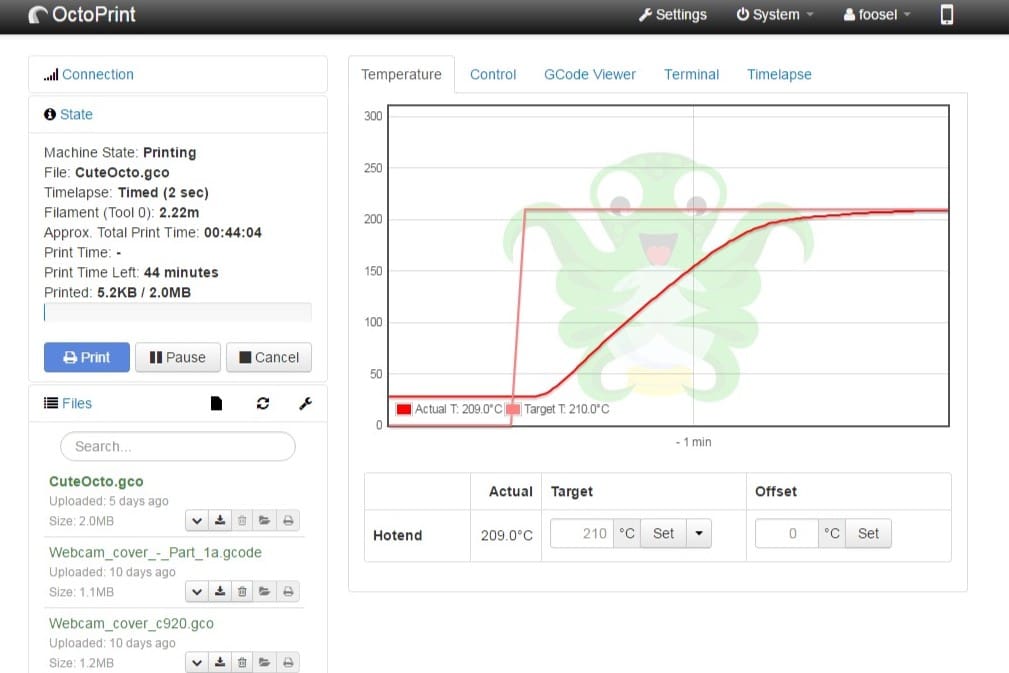
Task: Open the Terminal tab
Action: click(691, 75)
